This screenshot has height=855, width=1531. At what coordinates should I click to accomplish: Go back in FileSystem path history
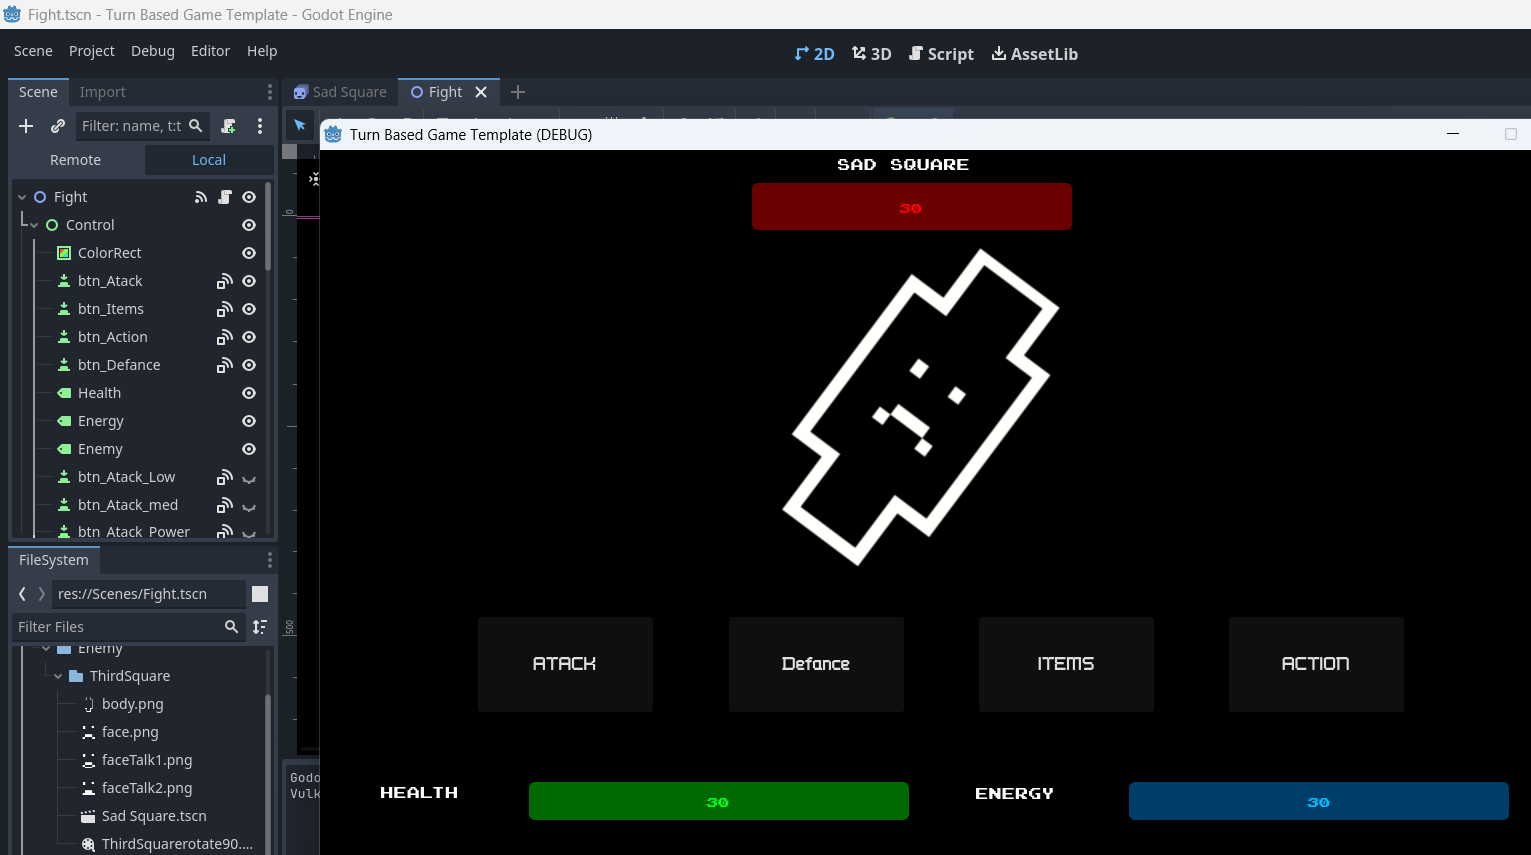pos(22,594)
